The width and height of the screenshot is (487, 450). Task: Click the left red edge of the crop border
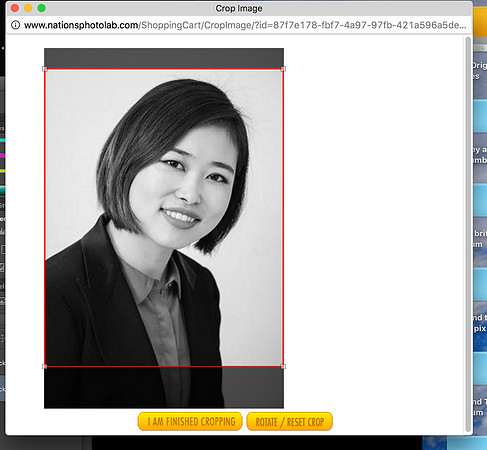[x=45, y=218]
